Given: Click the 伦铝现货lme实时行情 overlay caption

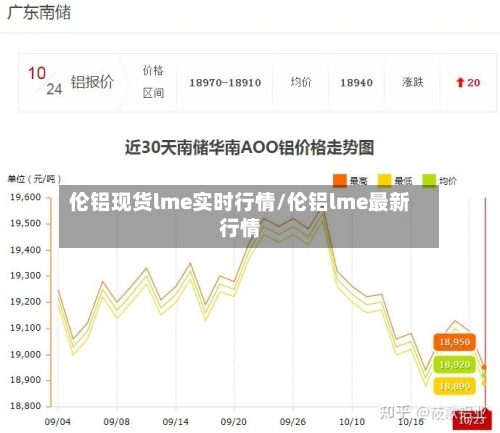Looking at the screenshot, I should pos(239,215).
